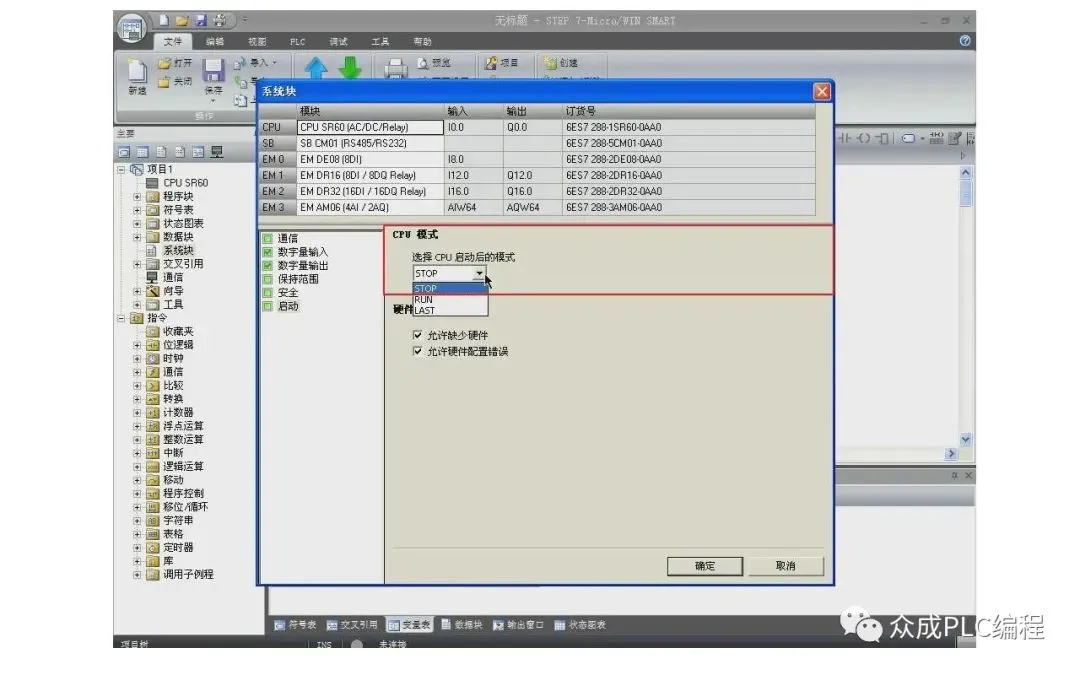Click the save disk icon in quick access toolbar
1080x675 pixels.
pos(201,21)
